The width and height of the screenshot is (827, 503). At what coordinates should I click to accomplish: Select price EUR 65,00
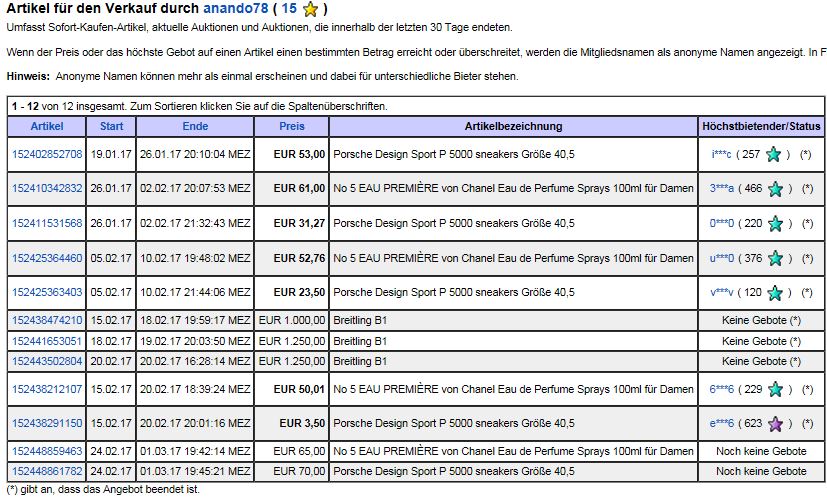tap(299, 451)
